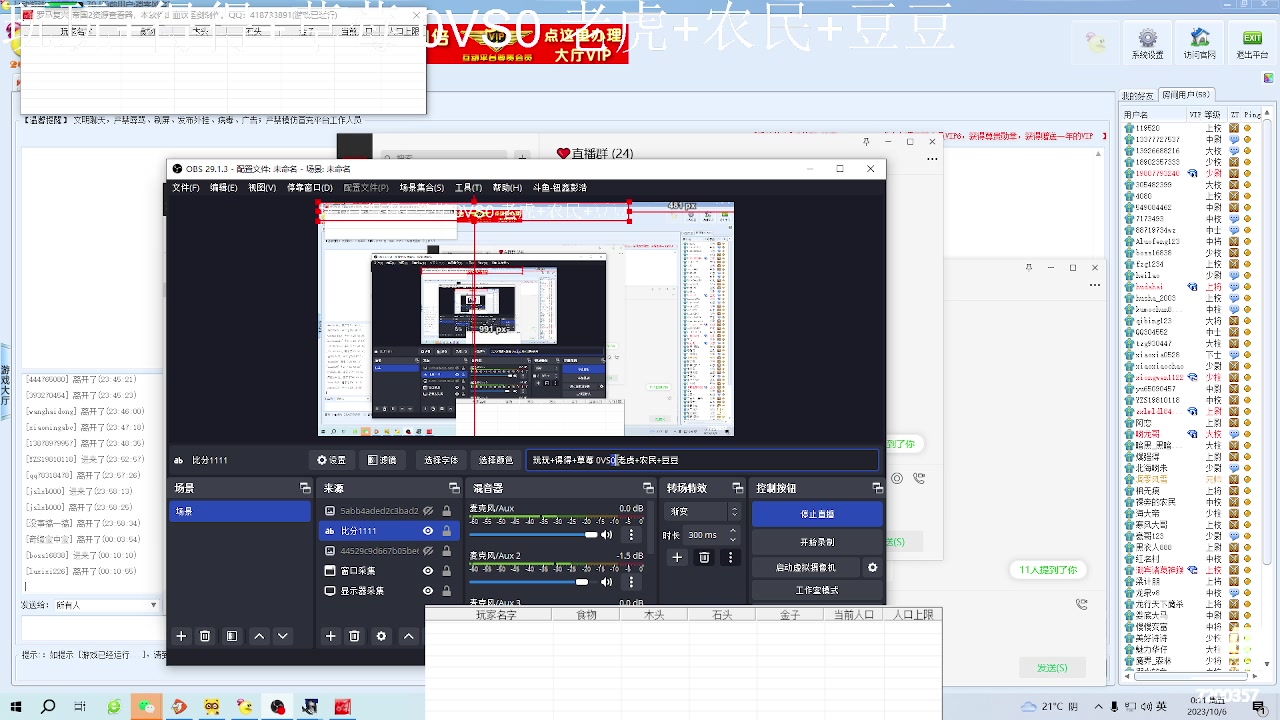Open source properties gear in 来源 panel
Viewport: 1280px width, 720px height.
click(x=381, y=636)
